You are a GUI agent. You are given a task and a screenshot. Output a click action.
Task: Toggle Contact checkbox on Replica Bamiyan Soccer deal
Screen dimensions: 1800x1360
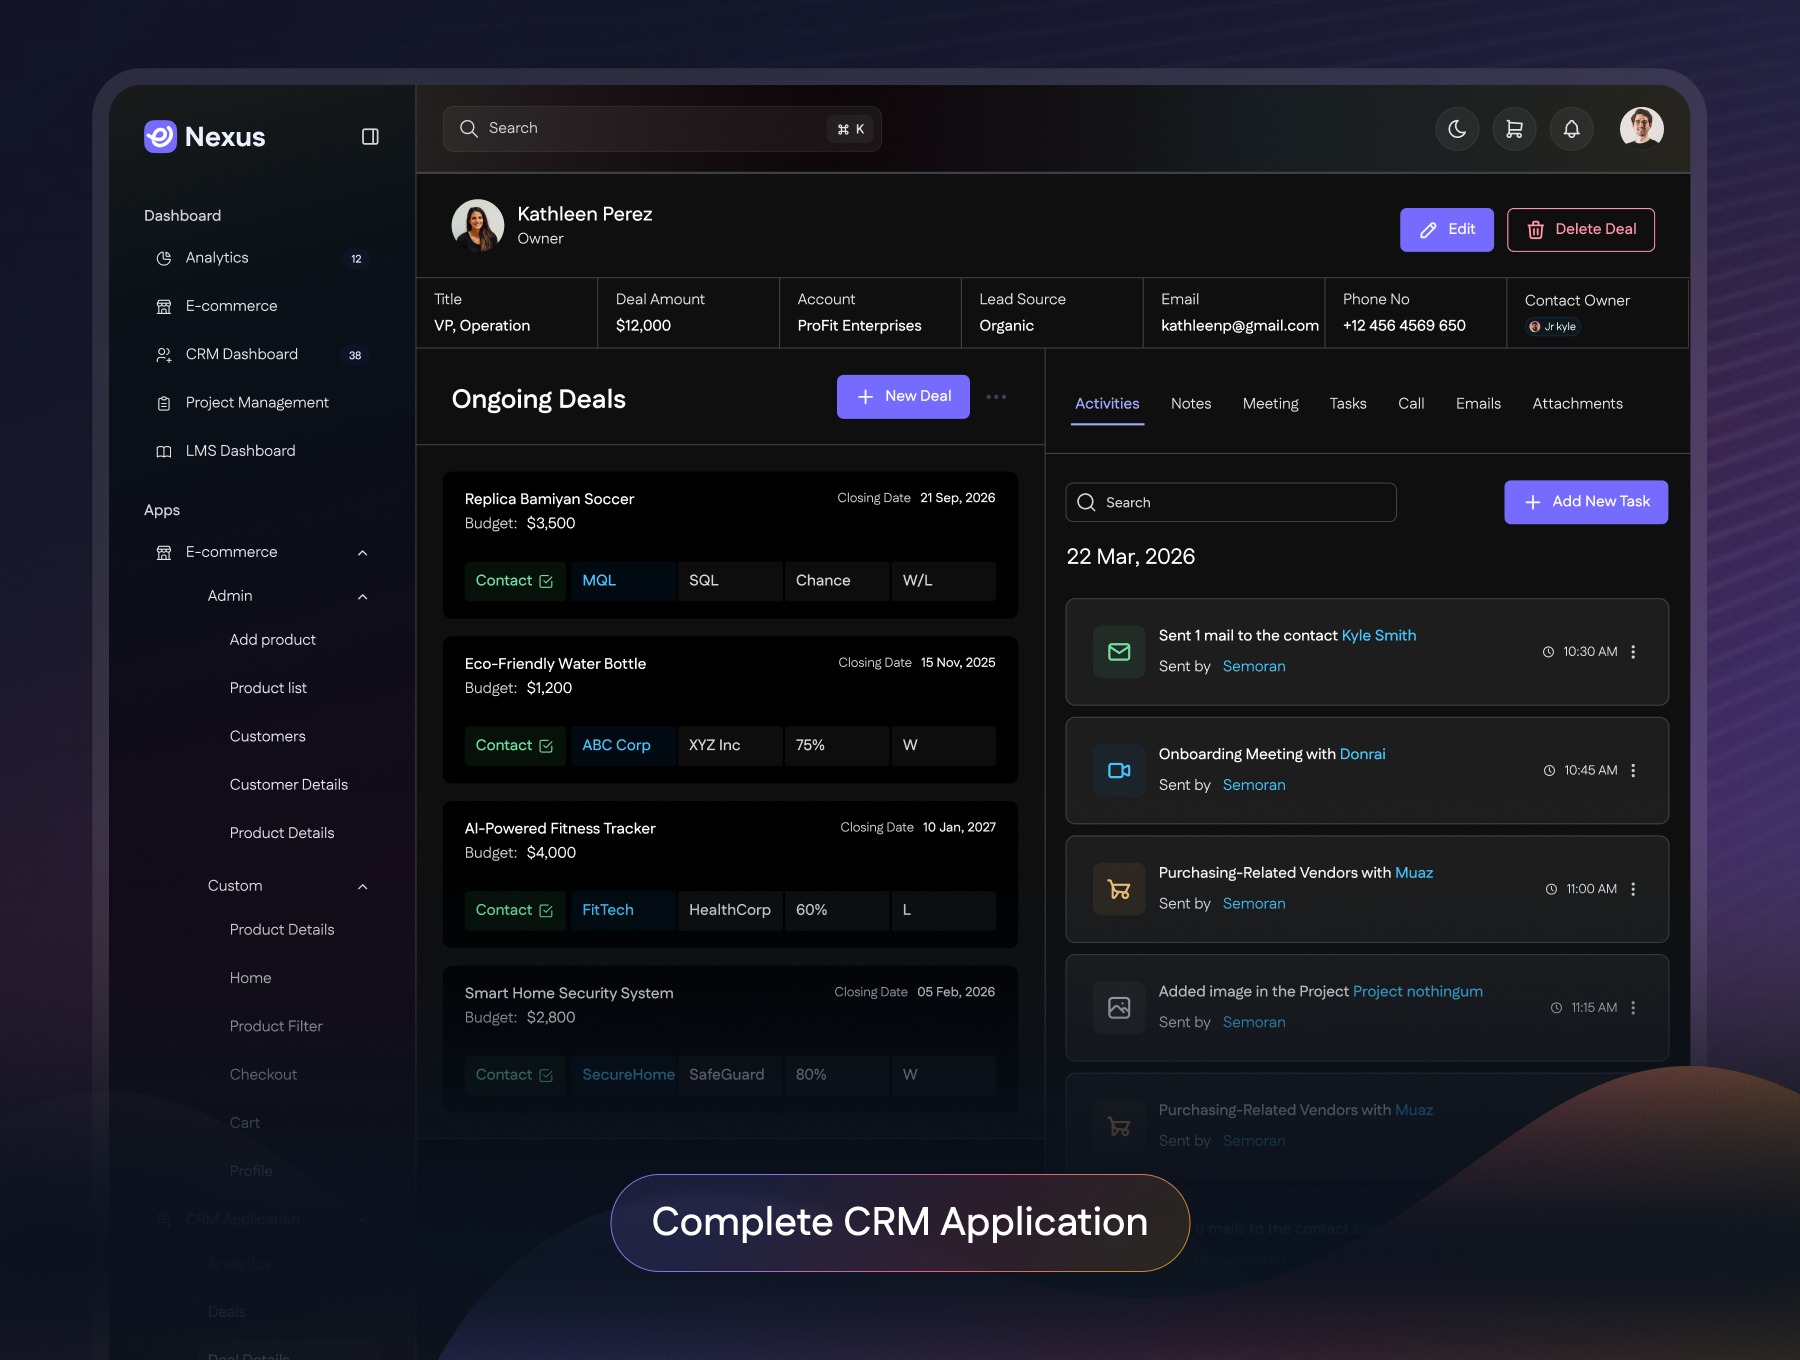point(546,582)
